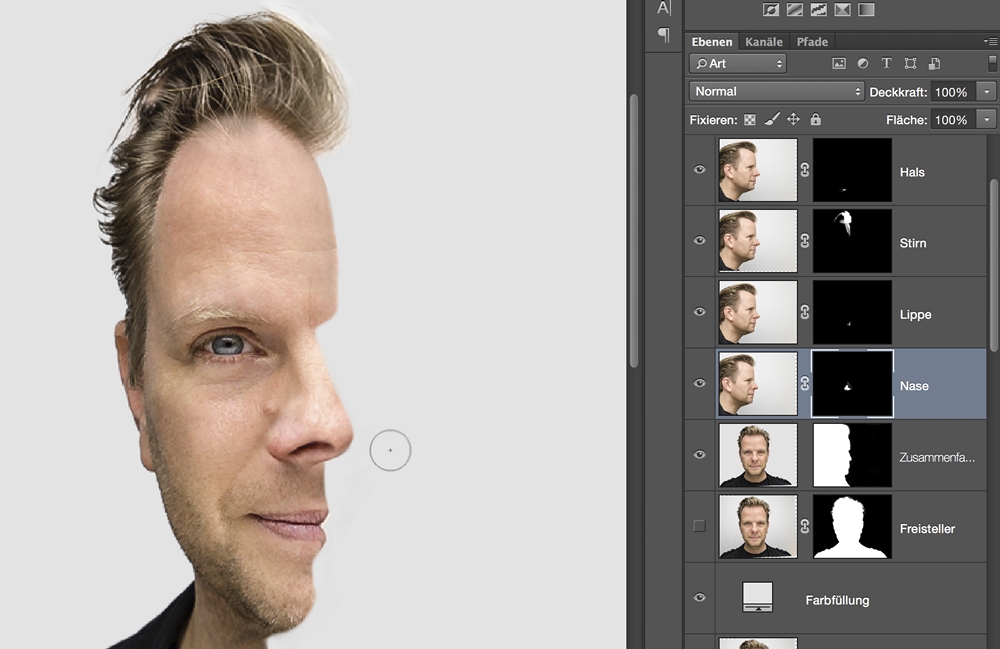Click the mask link icon on Stirn layer
Viewport: 1000px width, 649px height.
(805, 240)
